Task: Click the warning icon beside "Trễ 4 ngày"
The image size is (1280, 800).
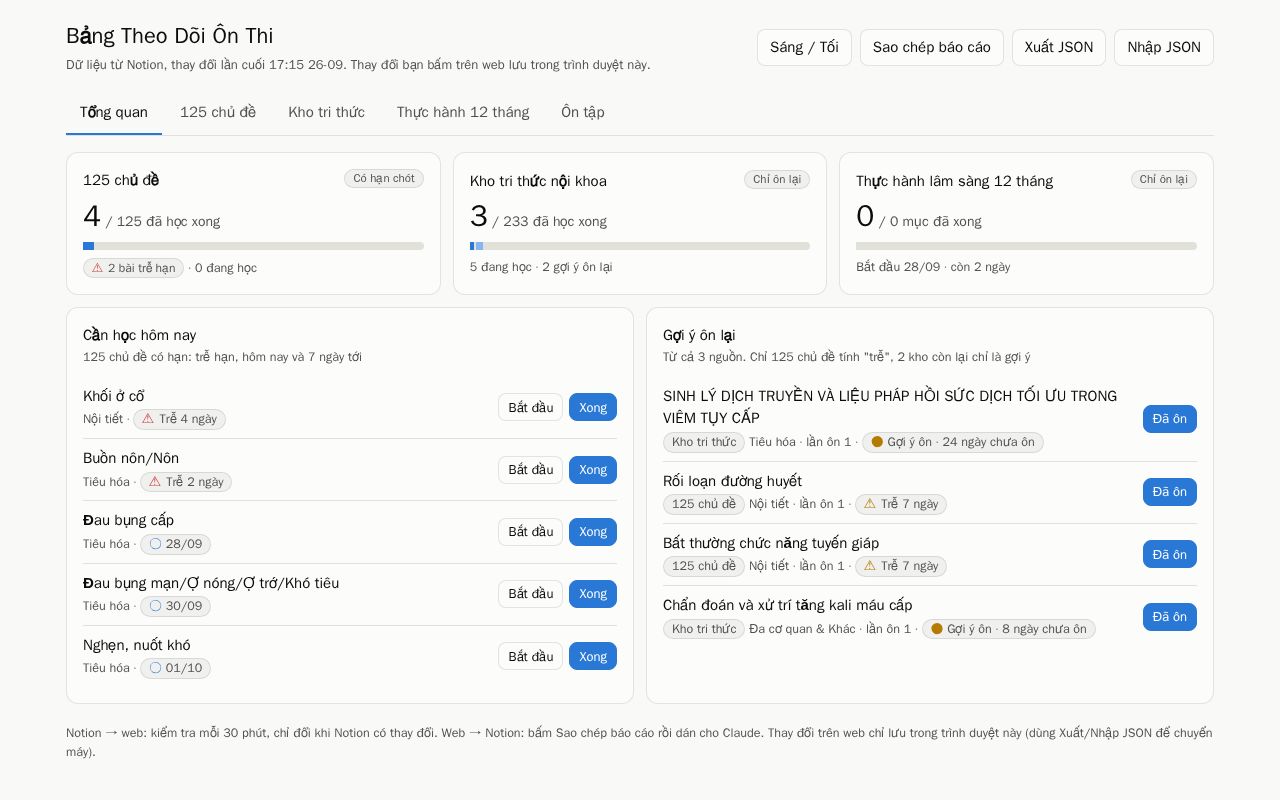Action: tap(148, 419)
